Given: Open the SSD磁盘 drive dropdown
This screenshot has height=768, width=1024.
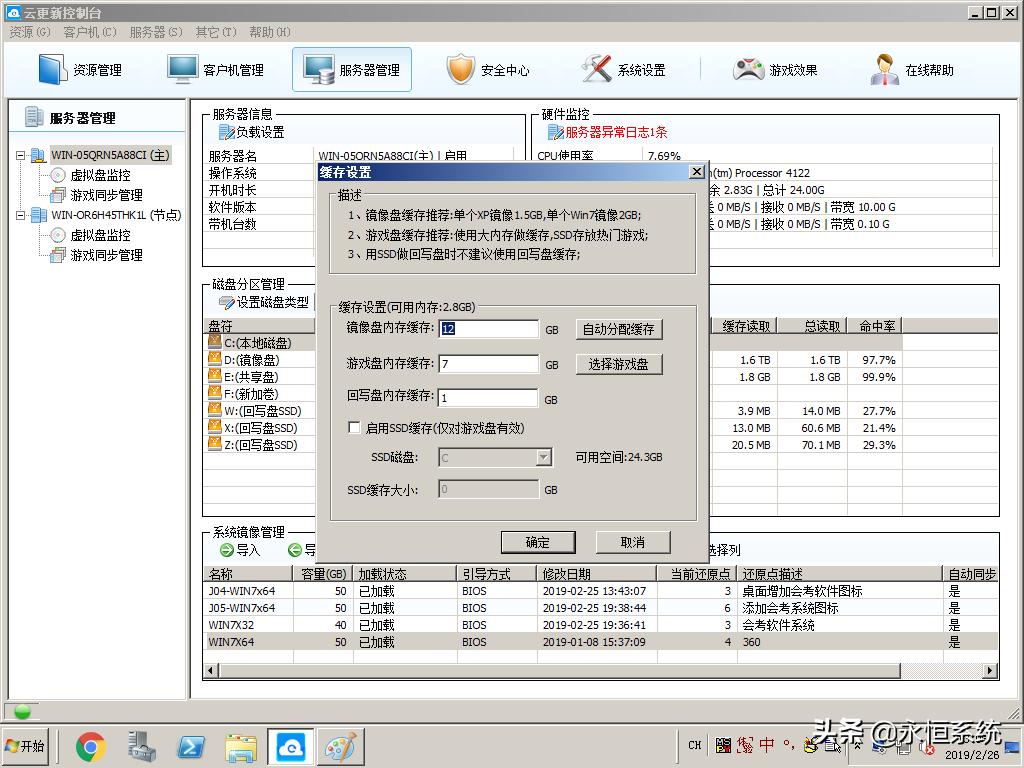Looking at the screenshot, I should pyautogui.click(x=544, y=456).
